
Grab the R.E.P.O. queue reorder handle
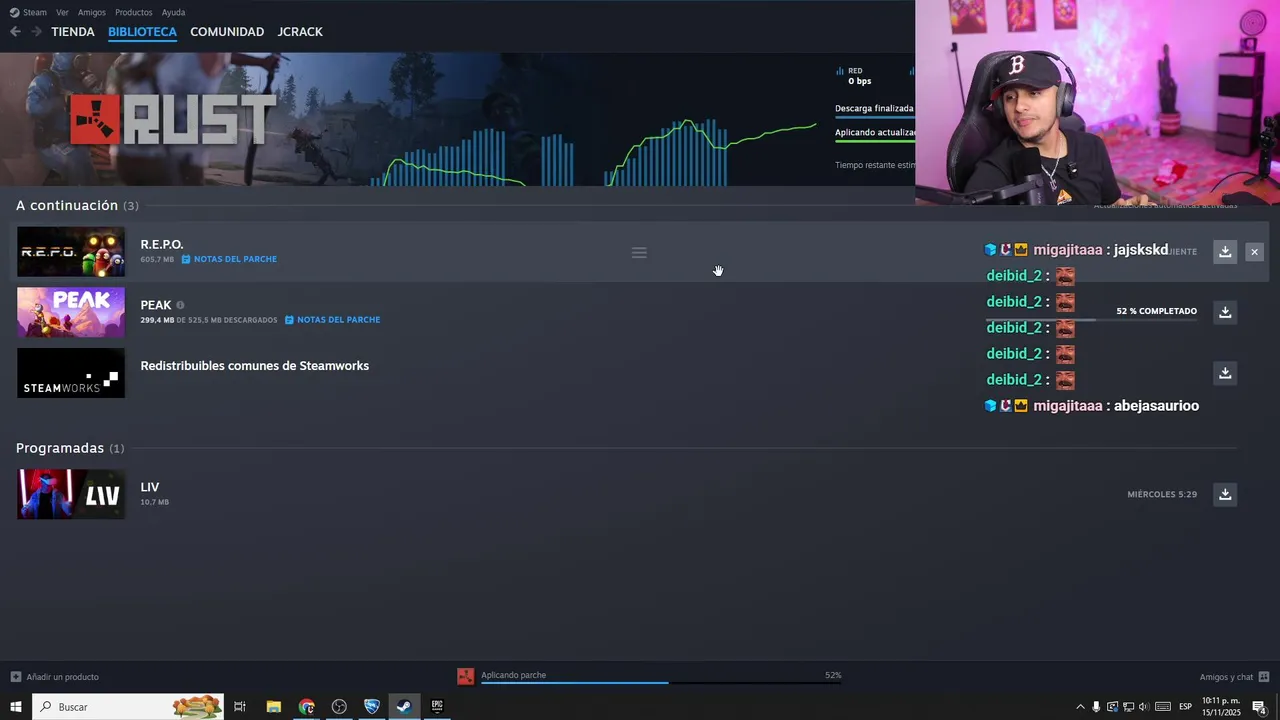639,253
